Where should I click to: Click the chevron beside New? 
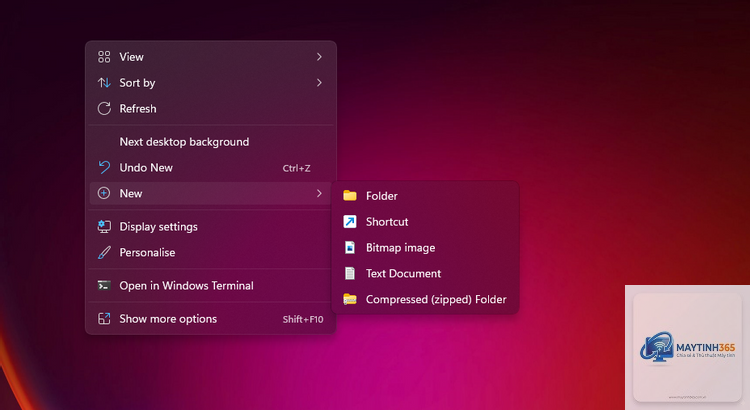coord(319,193)
